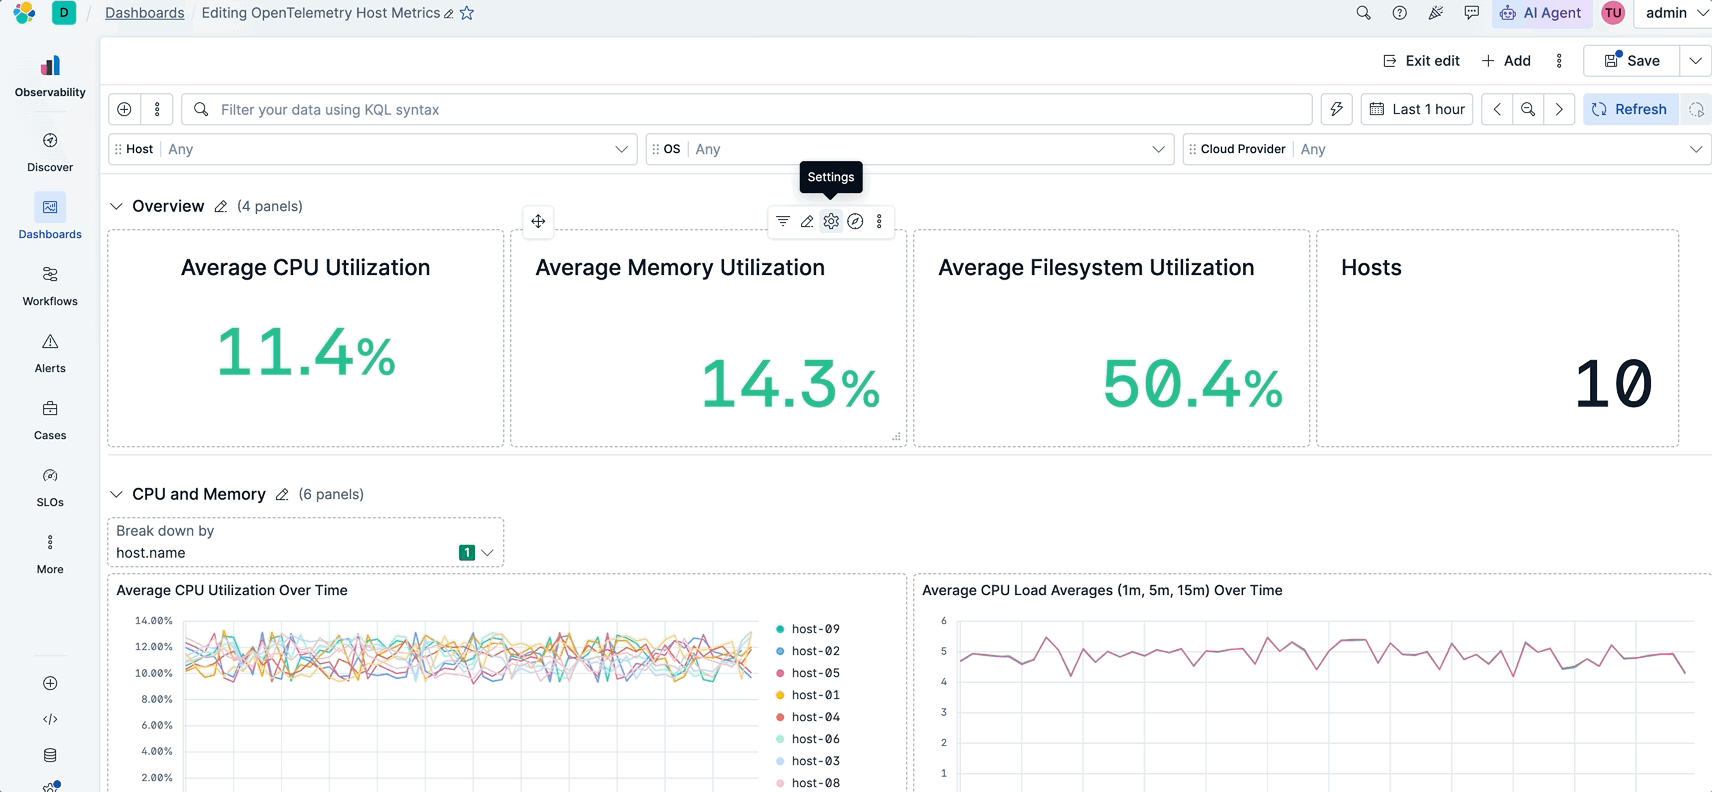Step the time range forward
The width and height of the screenshot is (1712, 792).
click(x=1559, y=109)
